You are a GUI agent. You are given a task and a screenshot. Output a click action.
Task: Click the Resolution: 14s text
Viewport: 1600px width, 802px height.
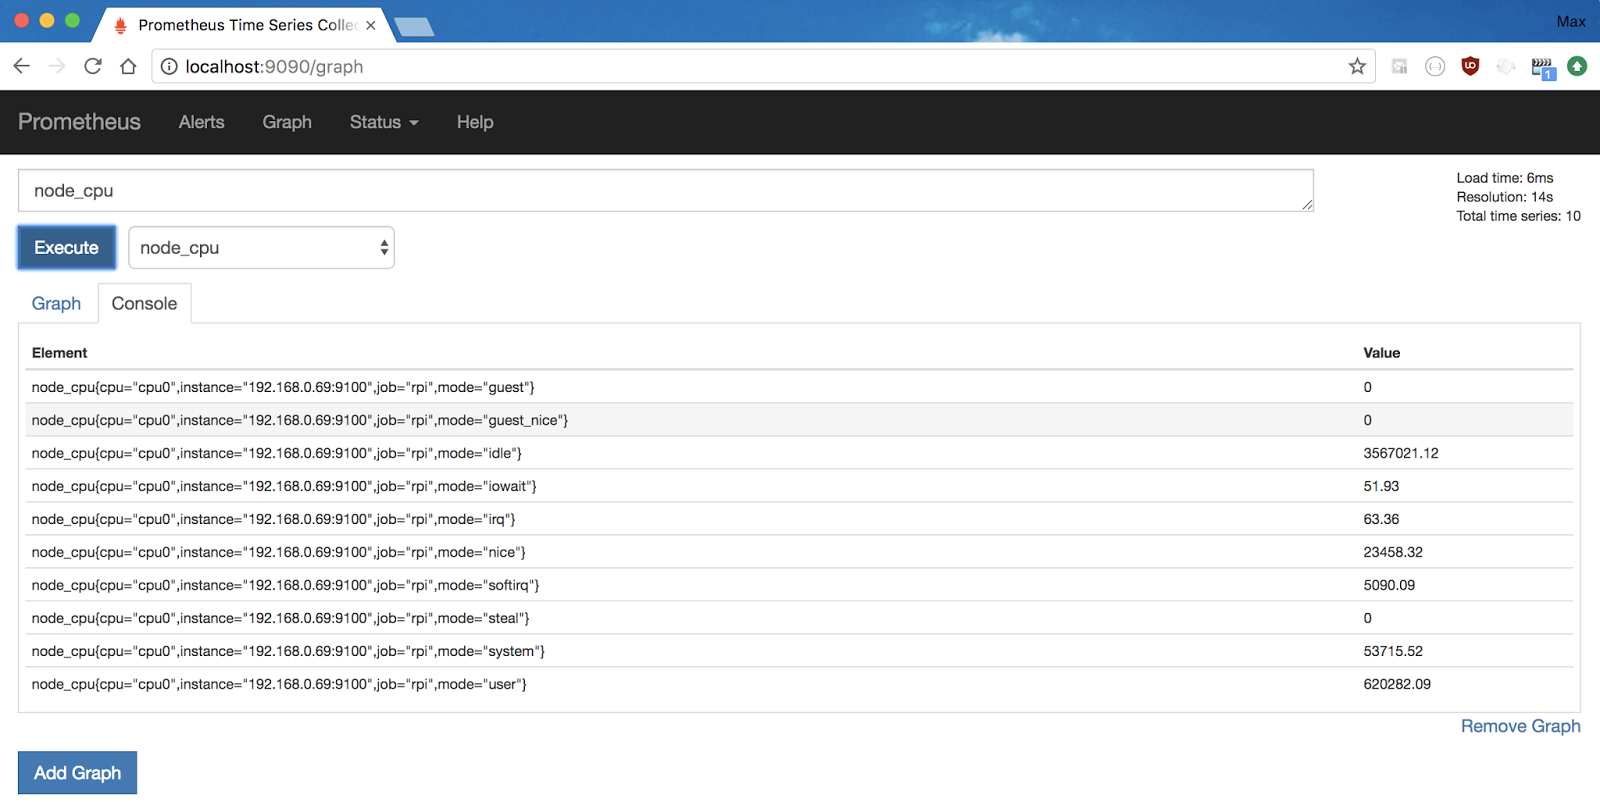point(1505,197)
